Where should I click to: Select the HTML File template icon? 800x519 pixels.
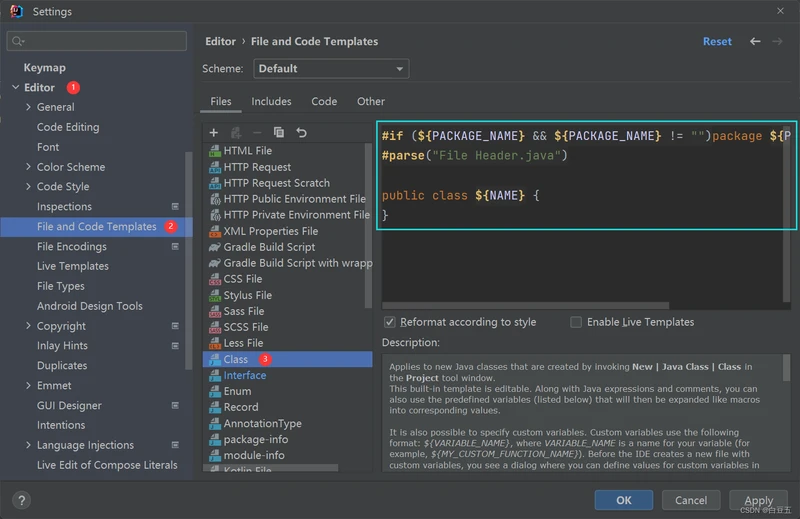(x=215, y=151)
